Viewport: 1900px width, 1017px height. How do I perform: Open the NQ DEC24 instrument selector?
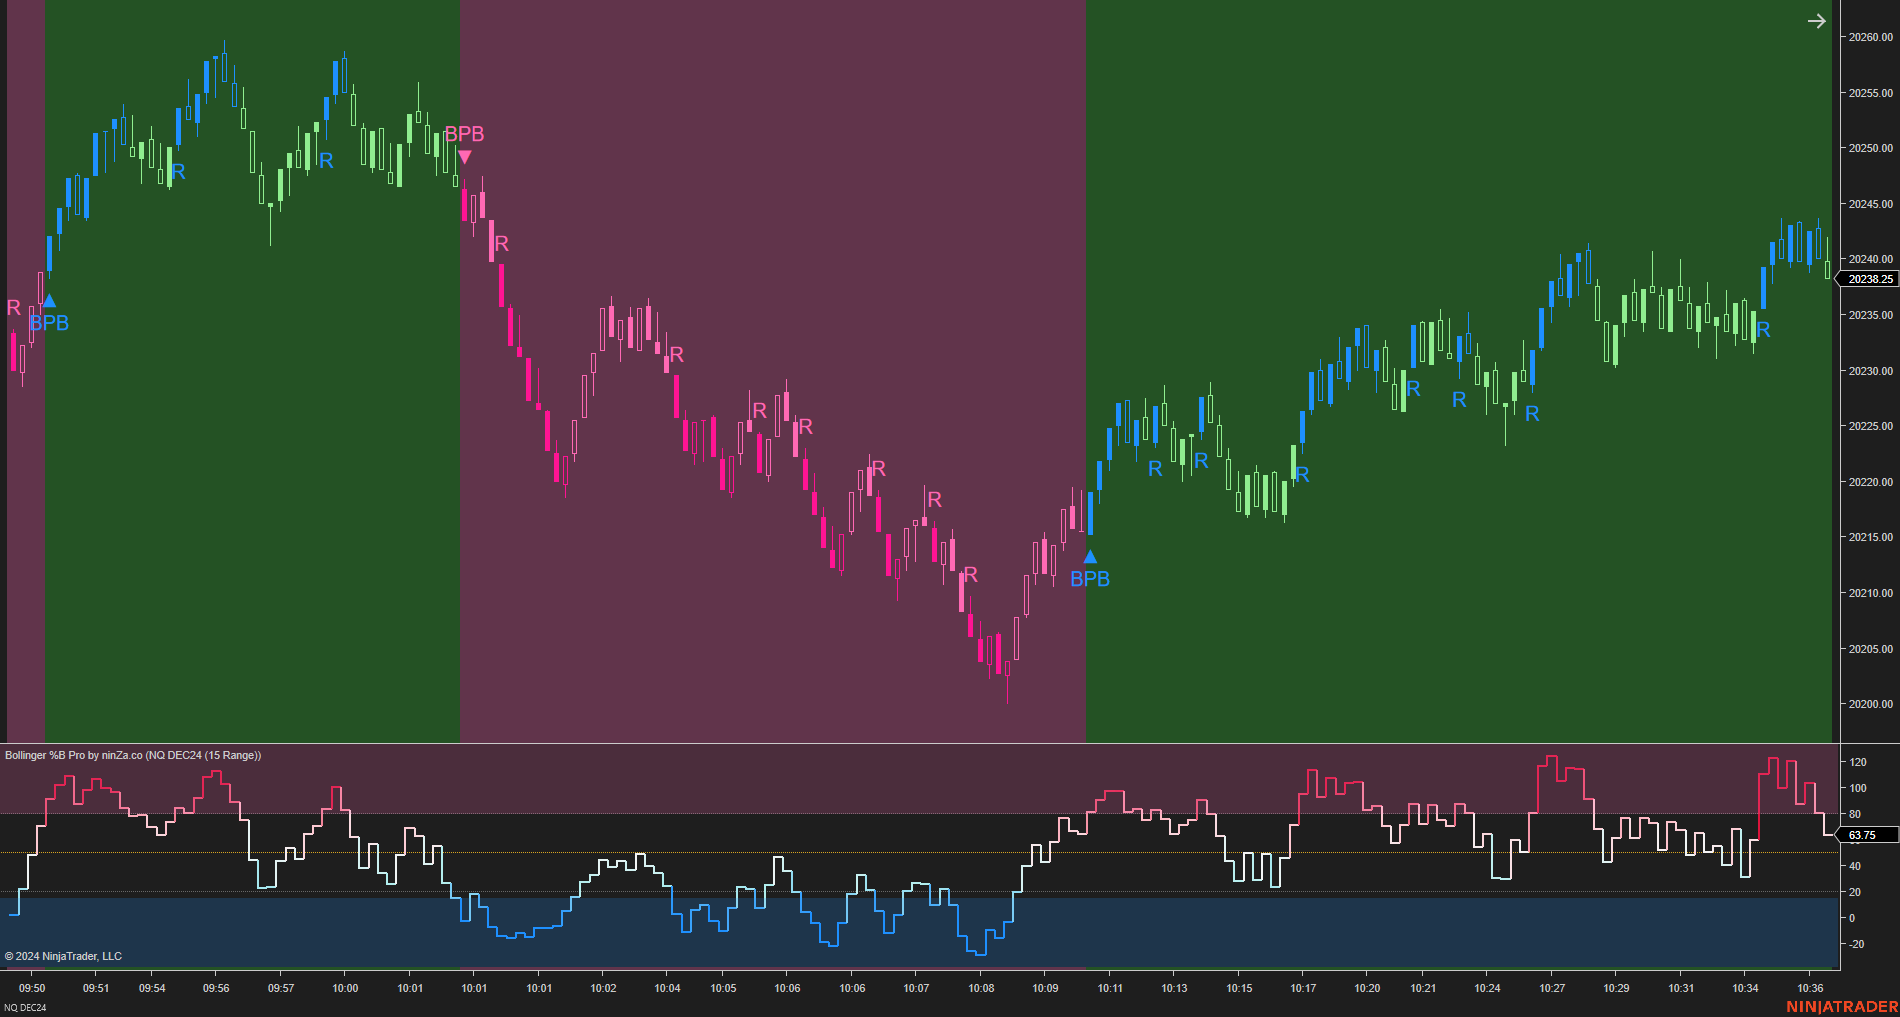[x=25, y=1008]
